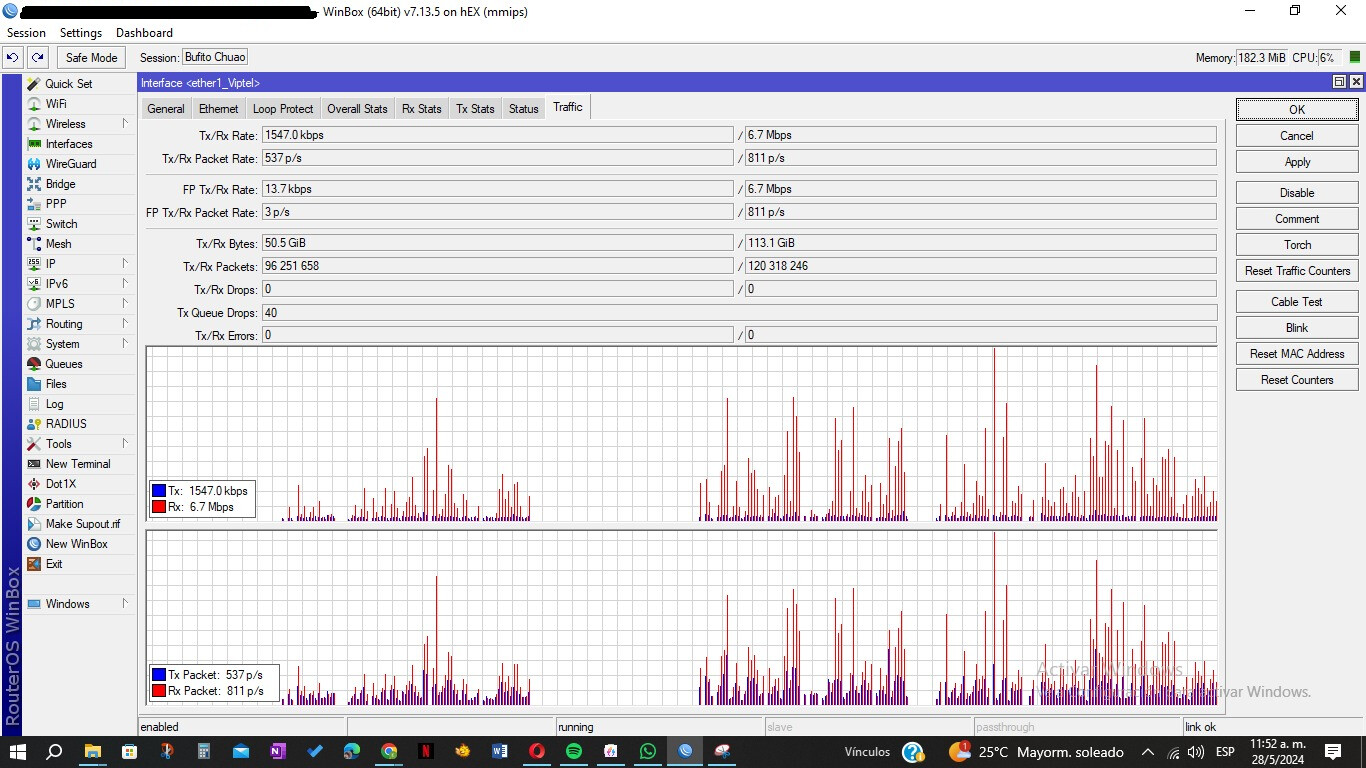The width and height of the screenshot is (1366, 768).
Task: Launch New Terminal from the sidebar
Action: 80,463
